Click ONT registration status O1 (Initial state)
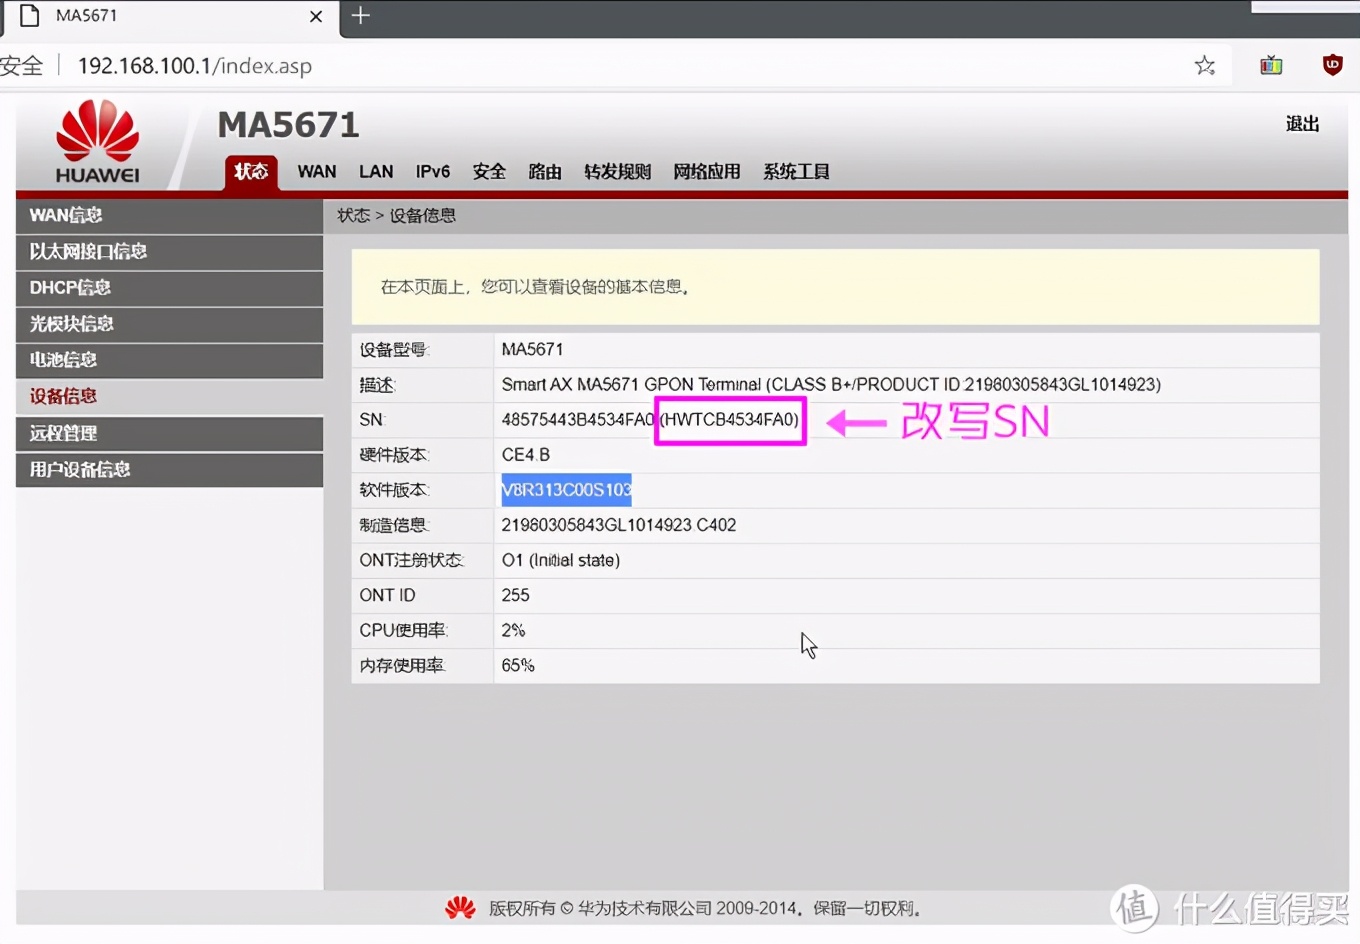 [561, 561]
